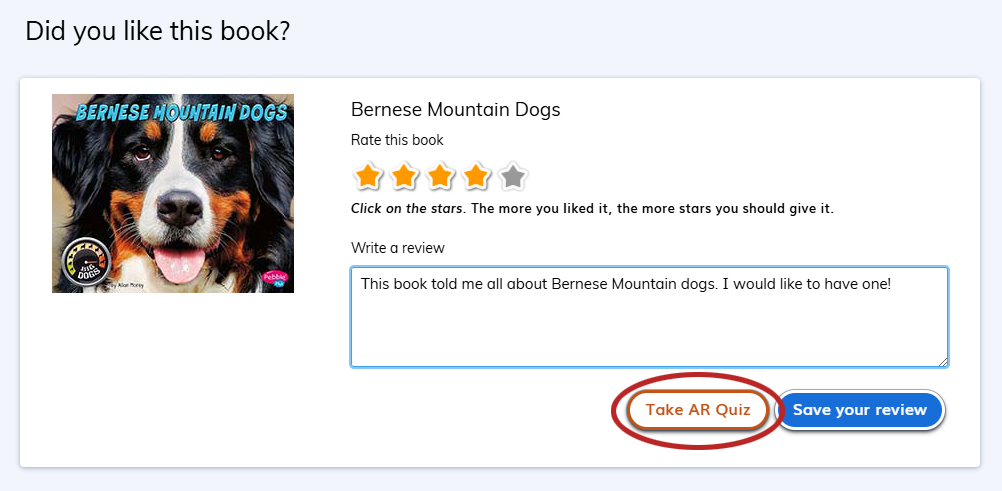Screen dimensions: 1002x491
Task: Place cursor after "one!" in the review
Action: tap(892, 284)
